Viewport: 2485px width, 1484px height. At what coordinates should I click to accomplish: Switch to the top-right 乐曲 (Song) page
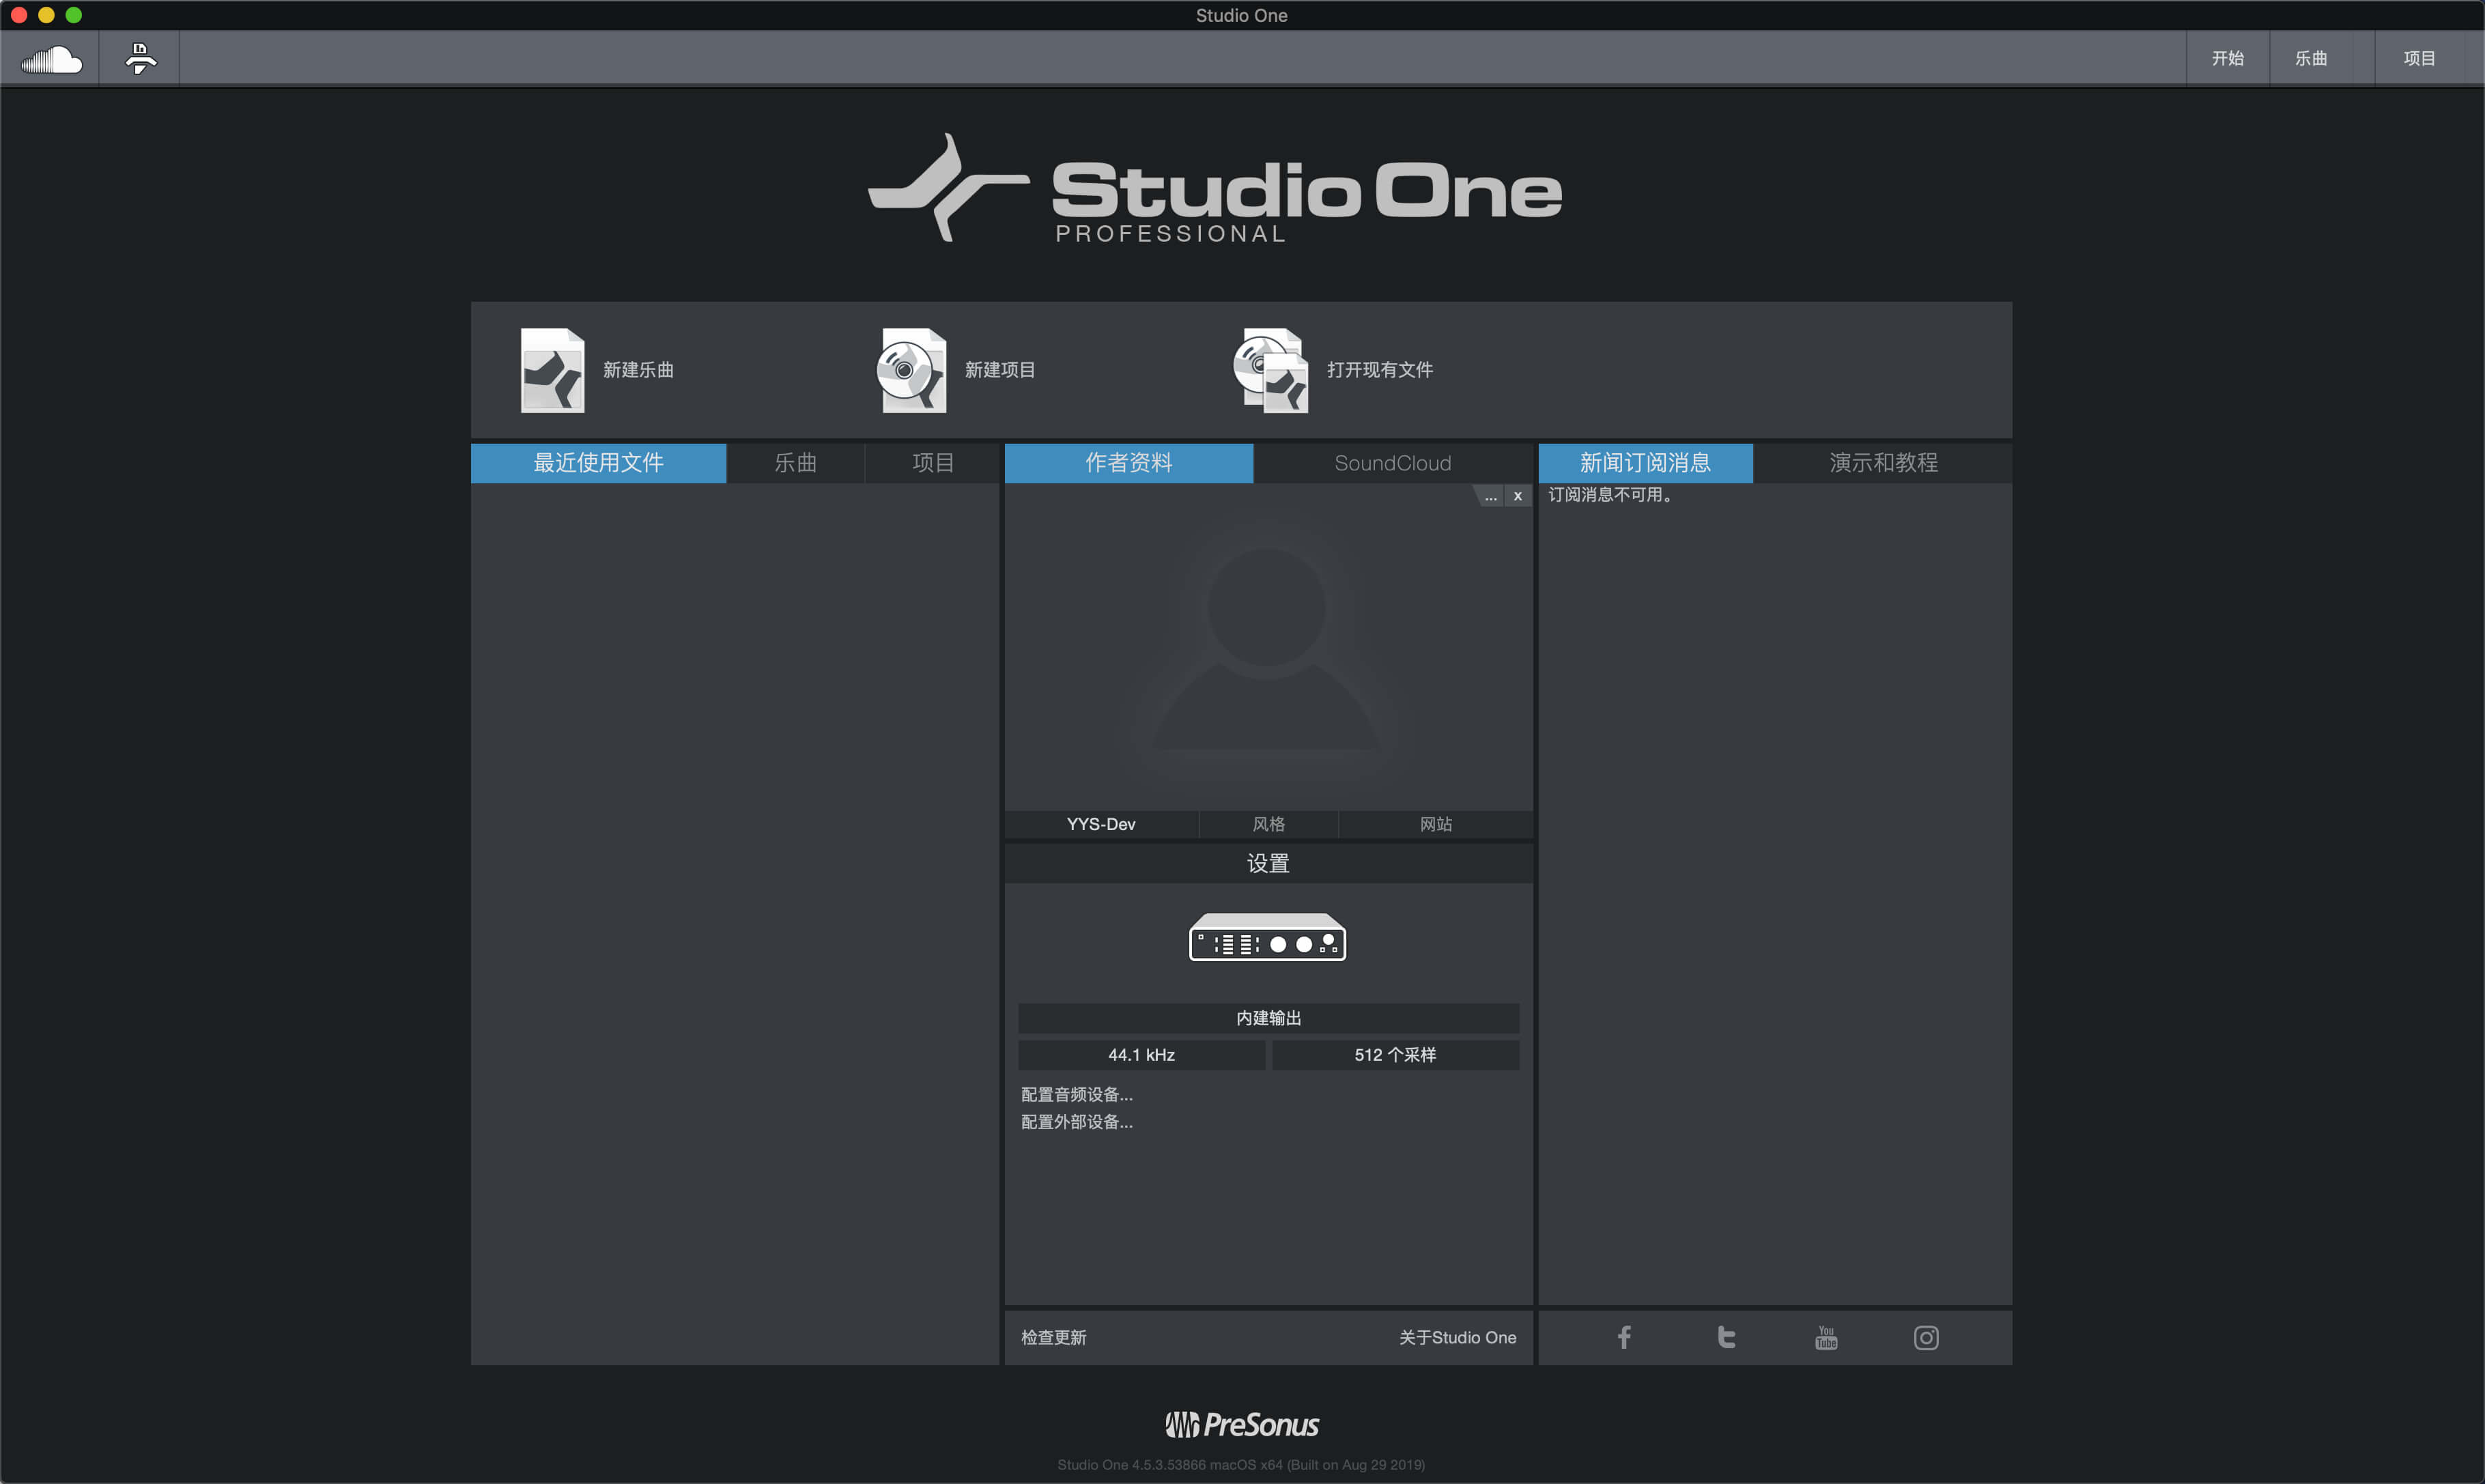point(2310,58)
